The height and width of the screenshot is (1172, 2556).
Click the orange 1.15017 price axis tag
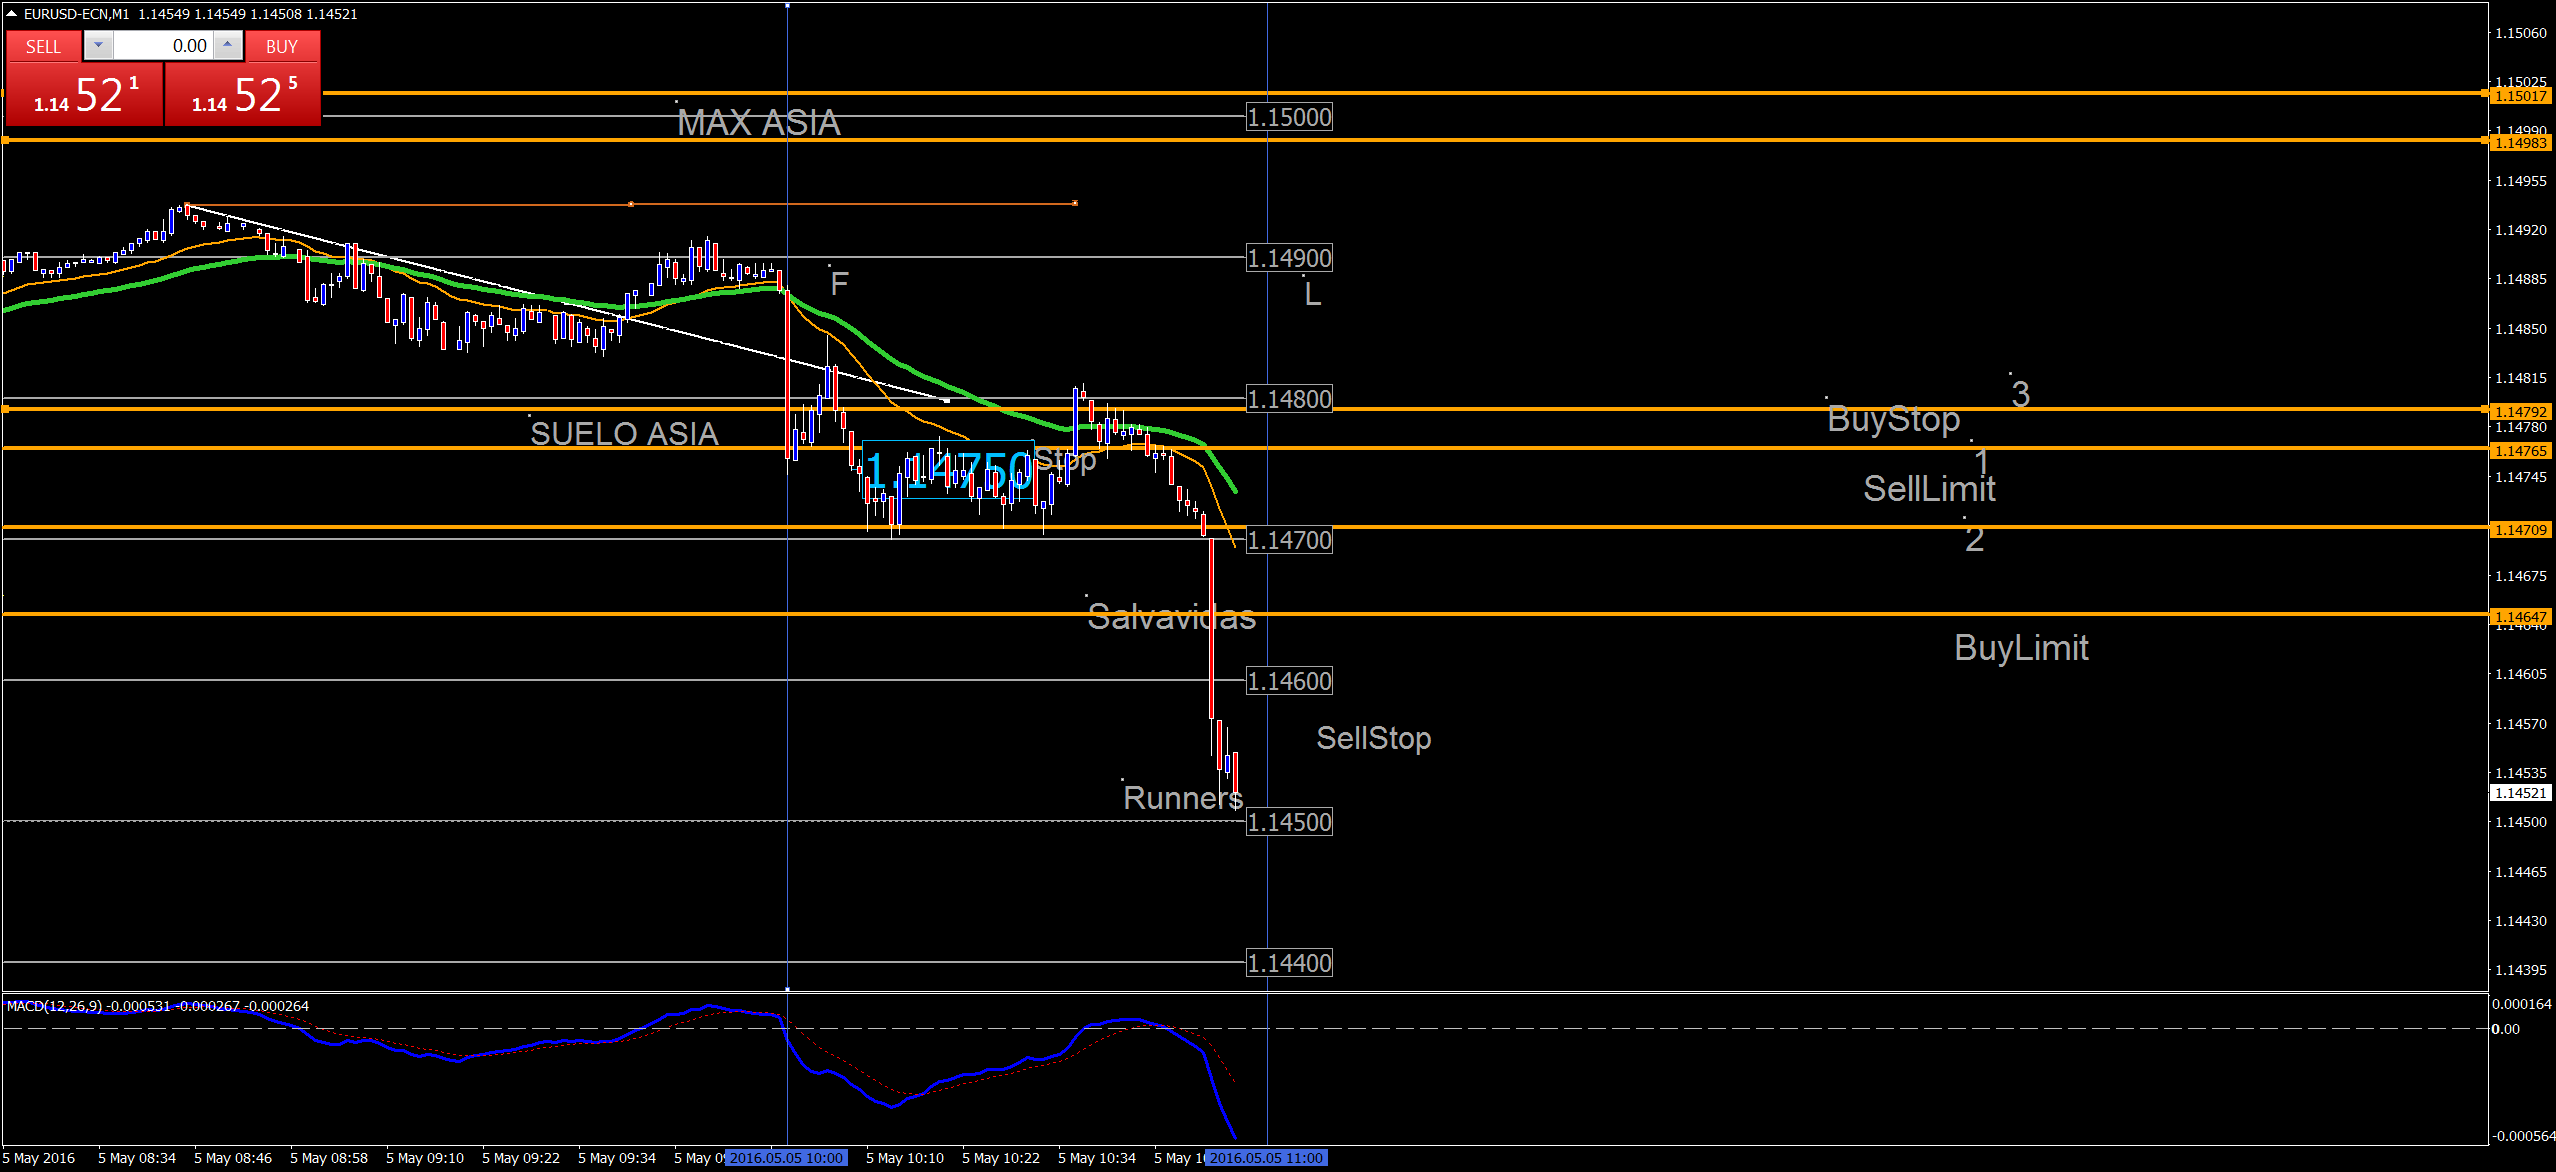pos(2520,96)
